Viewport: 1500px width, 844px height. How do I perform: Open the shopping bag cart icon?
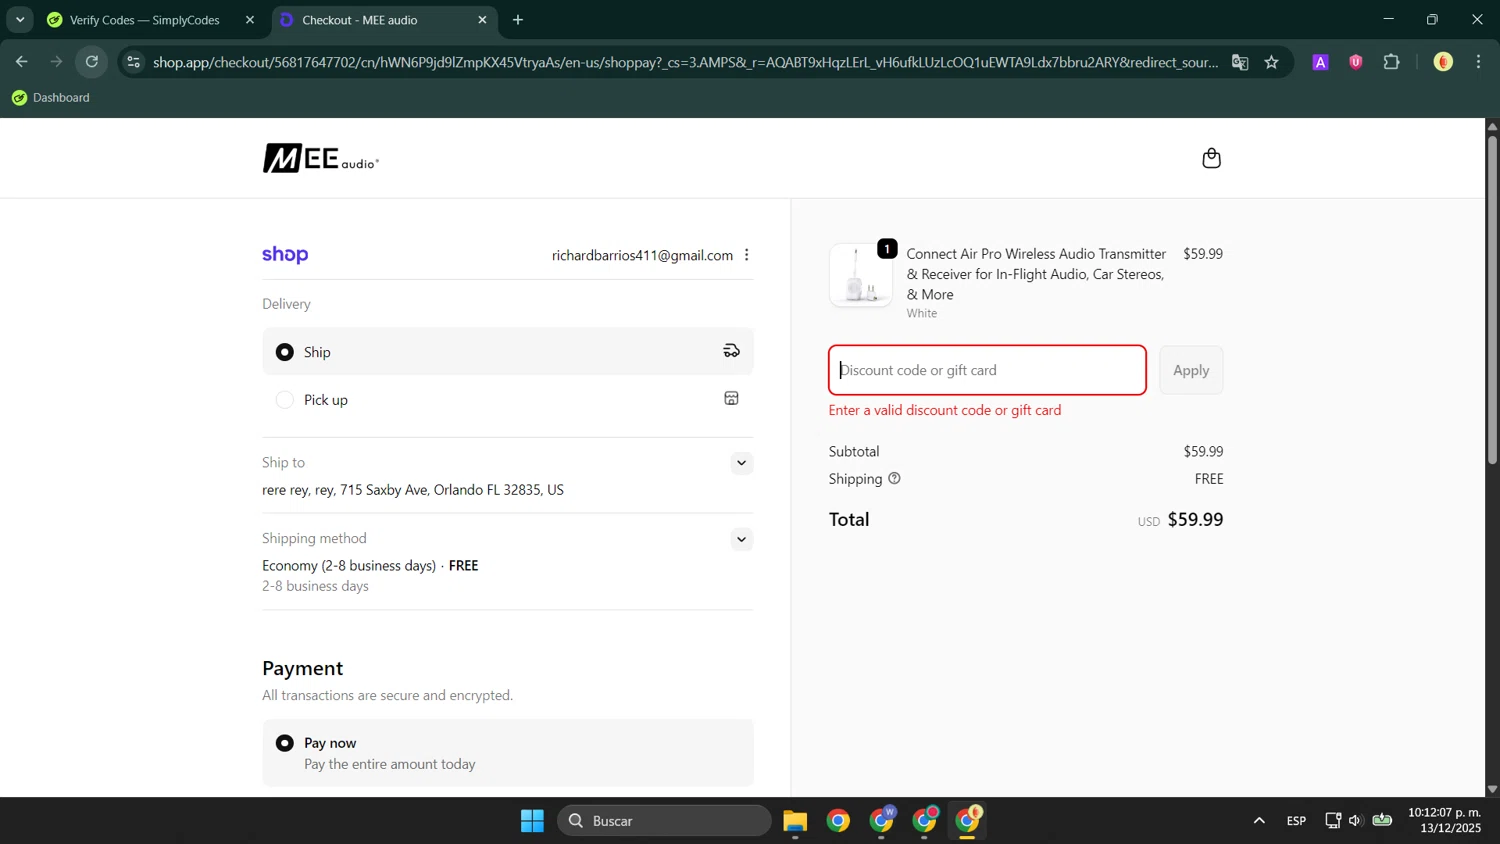point(1211,158)
